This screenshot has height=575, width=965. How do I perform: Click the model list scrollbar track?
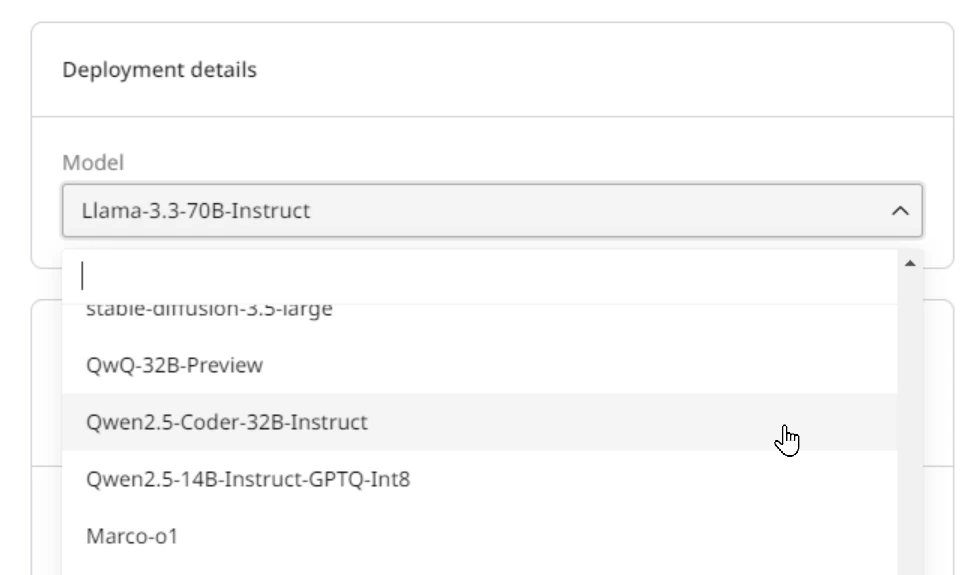[910, 425]
